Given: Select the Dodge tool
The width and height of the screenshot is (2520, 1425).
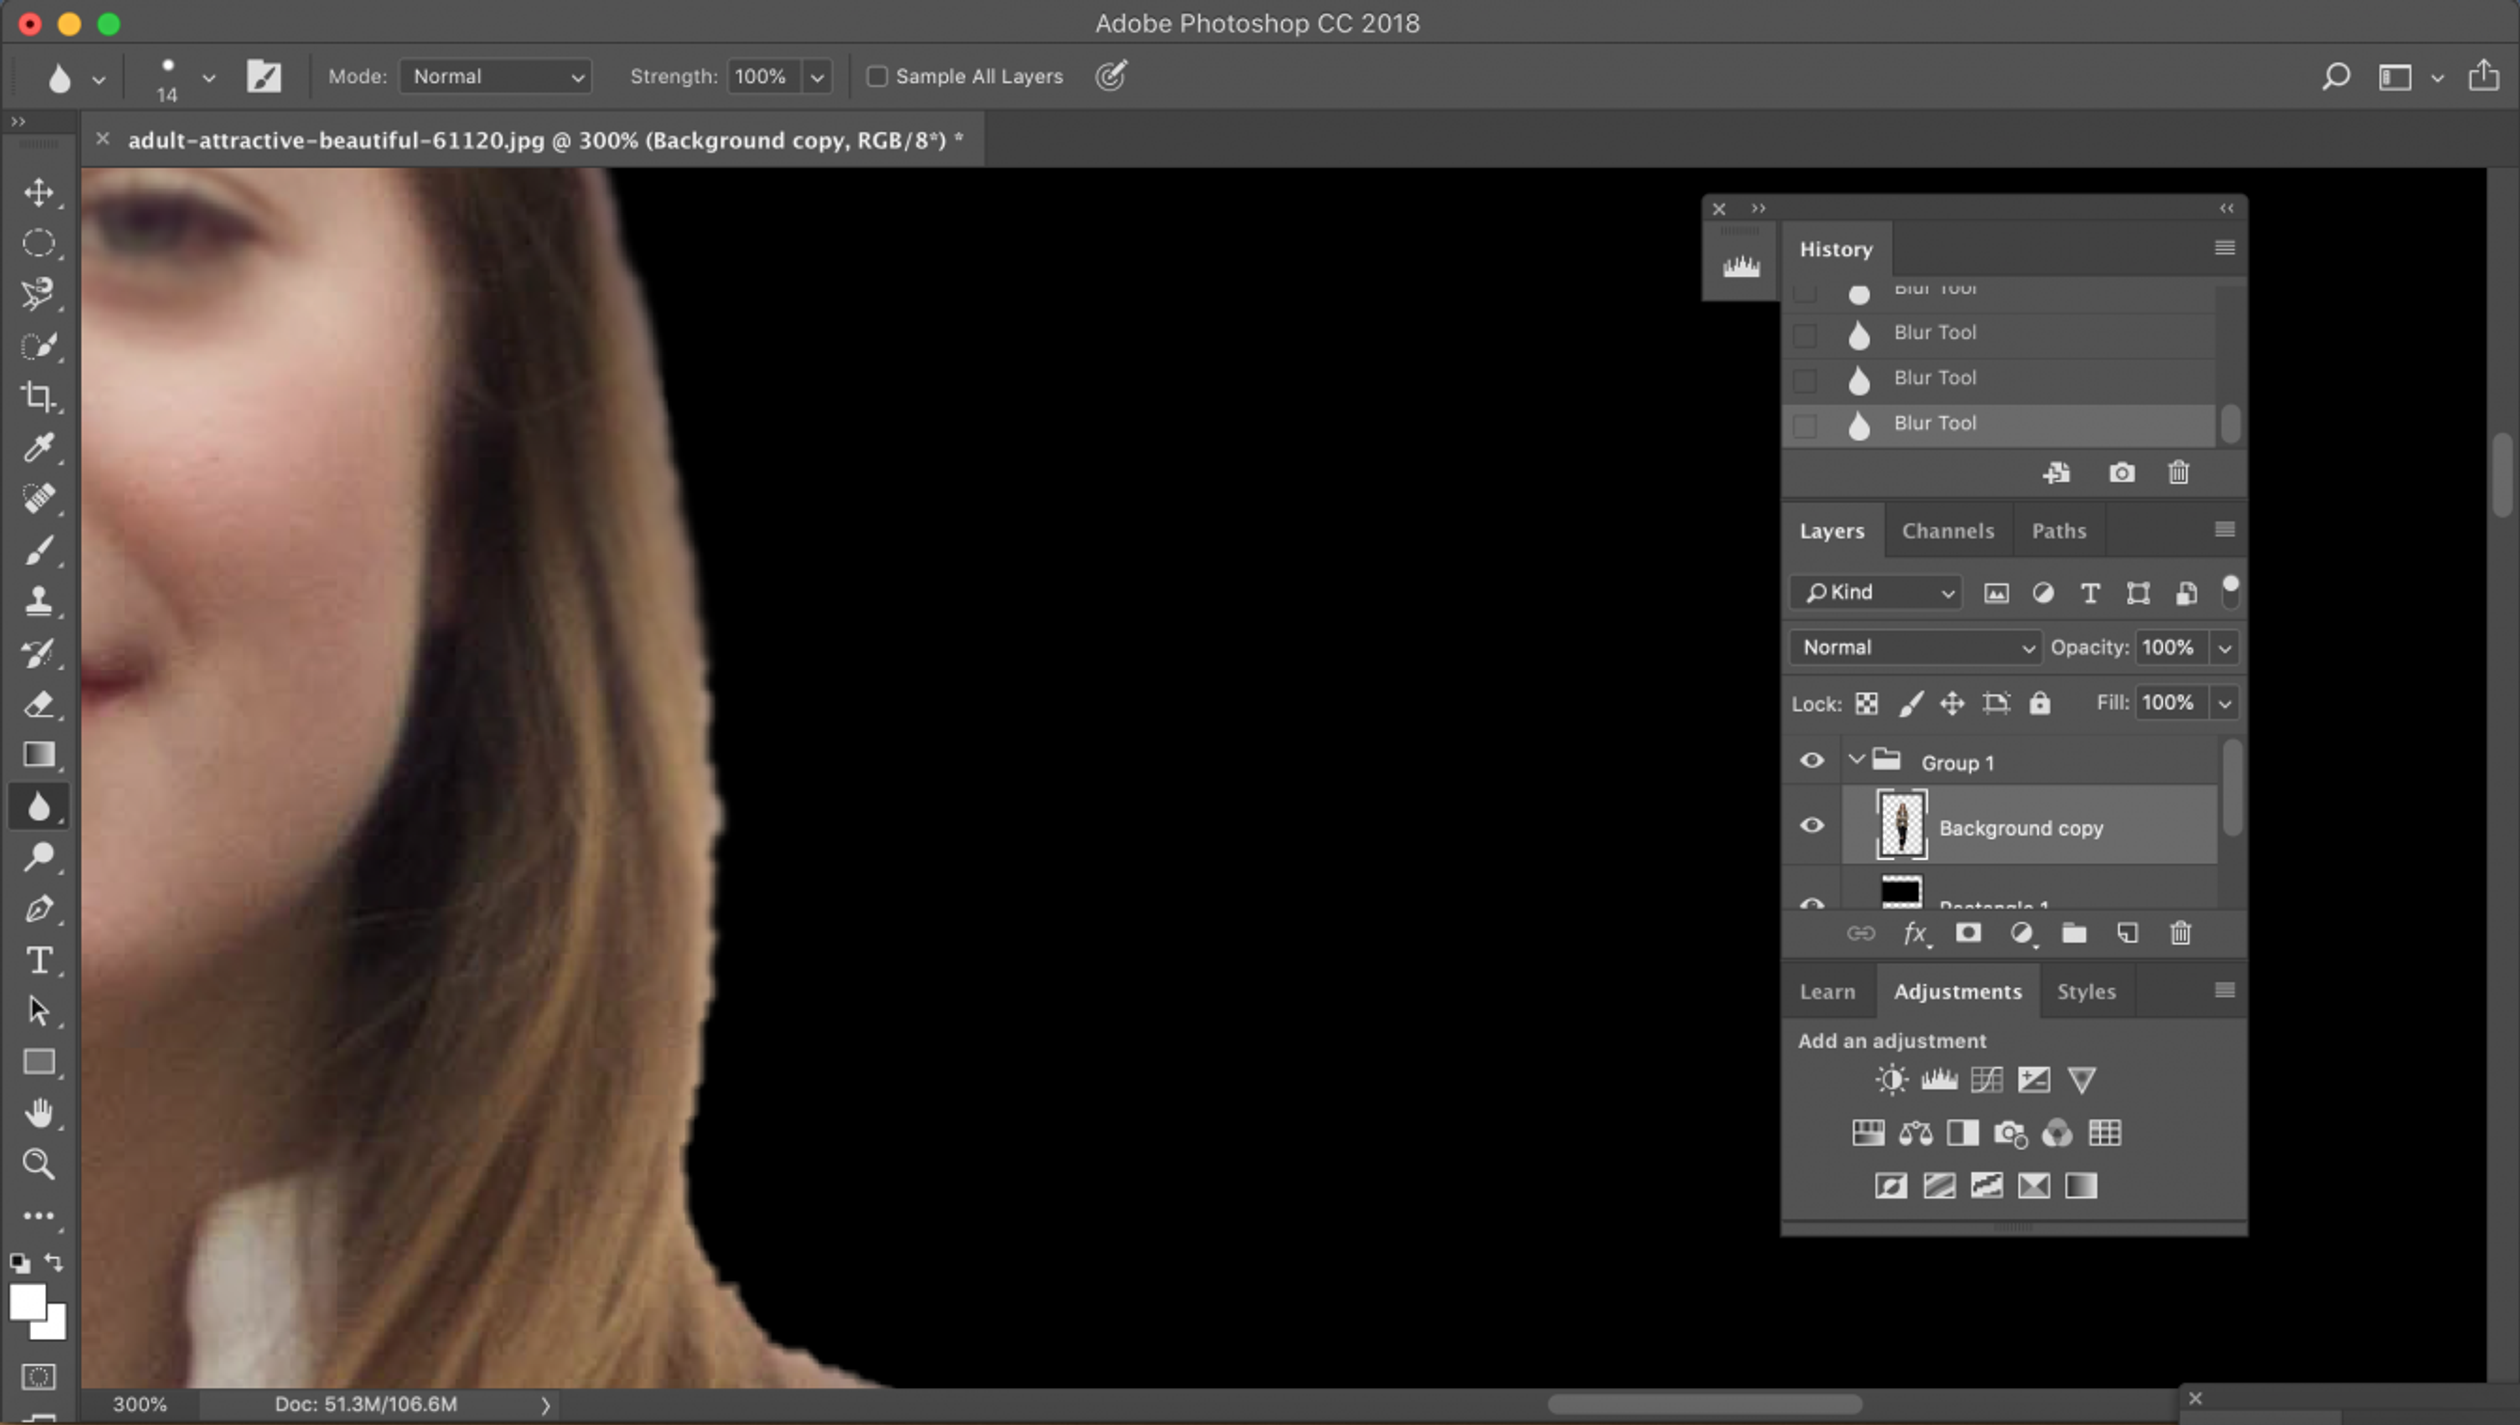Looking at the screenshot, I should click(x=38, y=859).
